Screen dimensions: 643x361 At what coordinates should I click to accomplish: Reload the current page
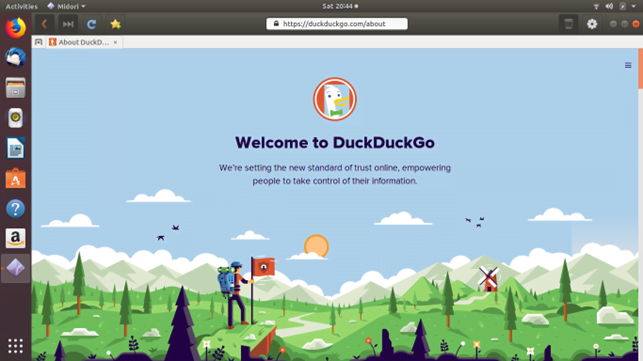[x=91, y=24]
